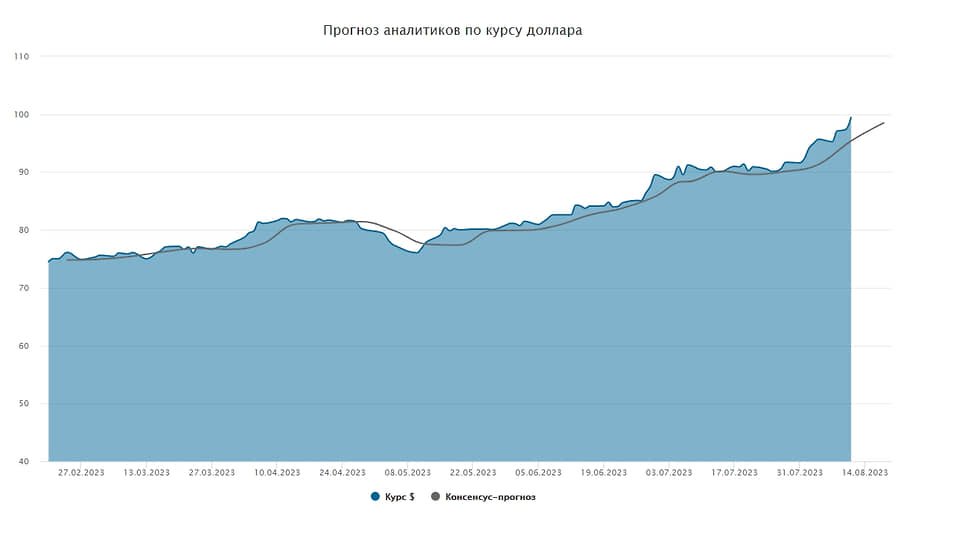Image resolution: width=968 pixels, height=544 pixels.
Task: Click the dollar rate peak near 100
Action: pyautogui.click(x=851, y=117)
